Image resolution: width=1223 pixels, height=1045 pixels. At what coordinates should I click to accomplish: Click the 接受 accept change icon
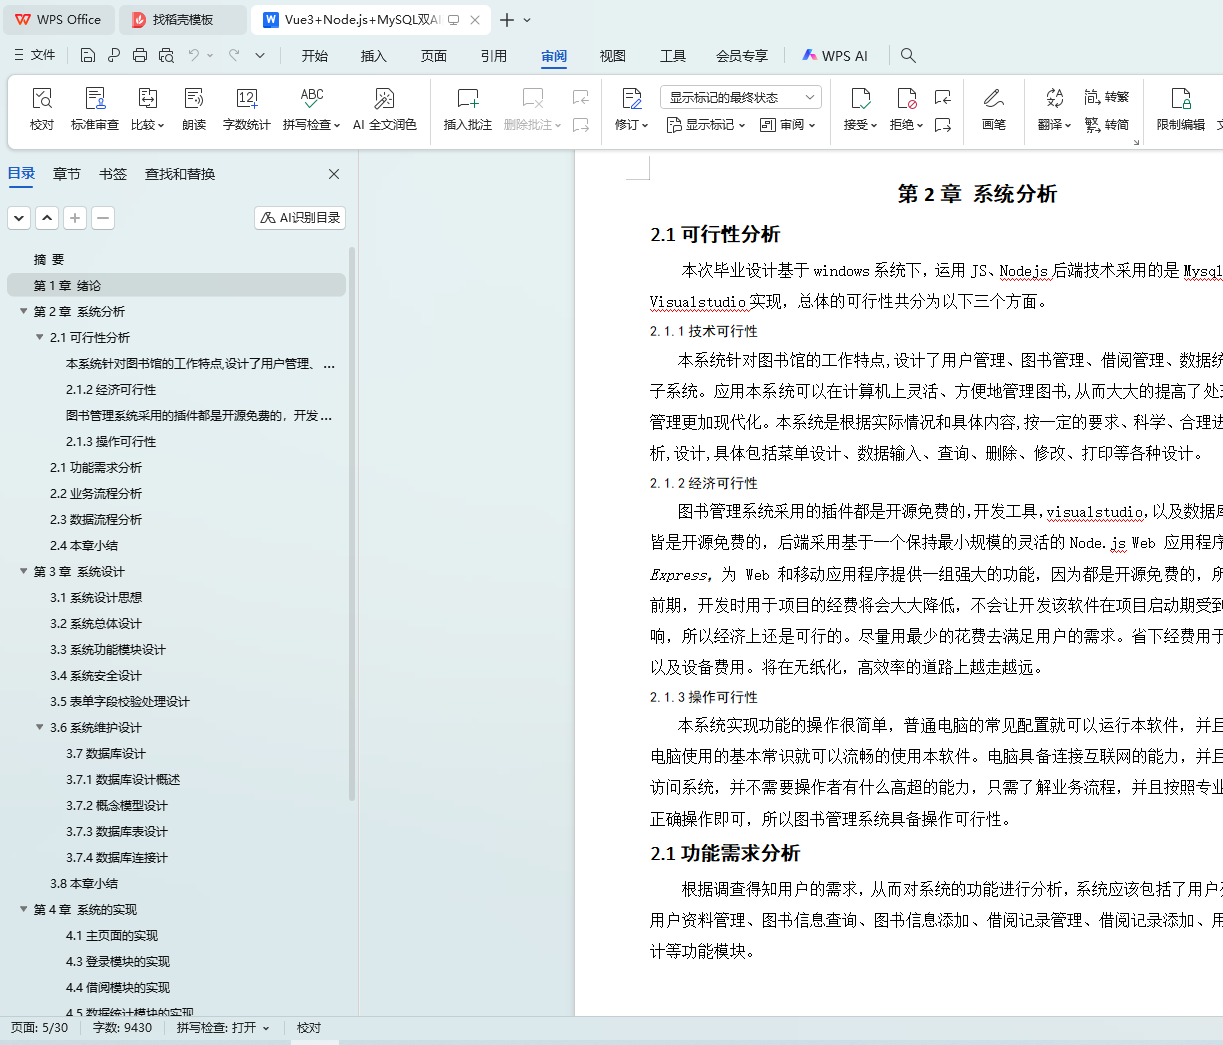(x=860, y=98)
